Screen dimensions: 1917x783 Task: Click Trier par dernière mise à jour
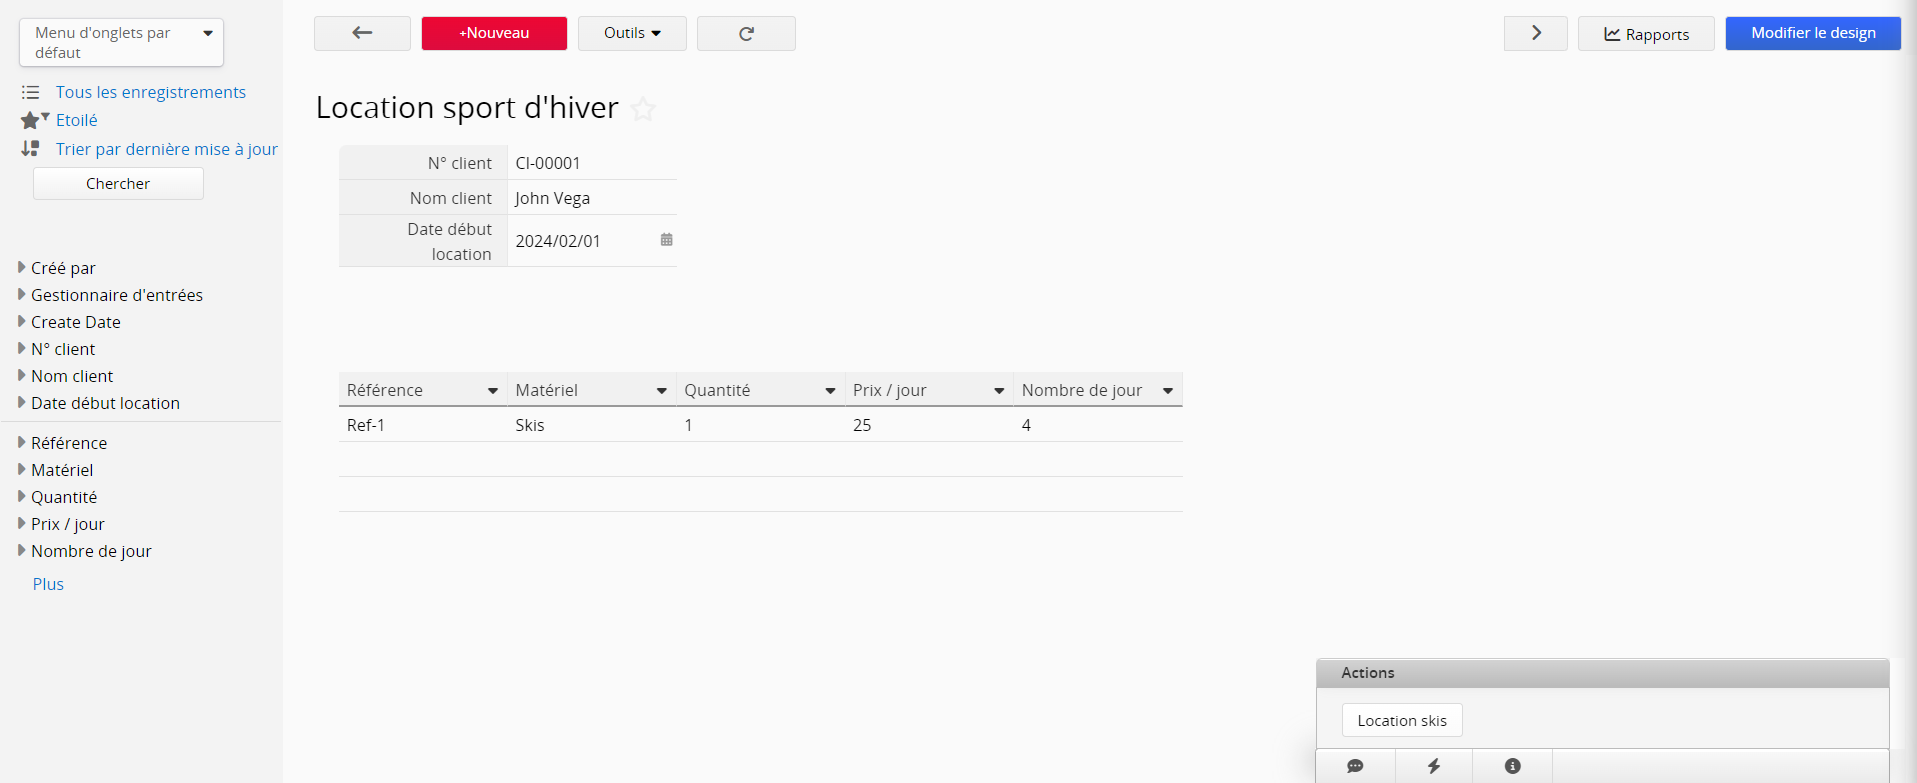point(166,149)
